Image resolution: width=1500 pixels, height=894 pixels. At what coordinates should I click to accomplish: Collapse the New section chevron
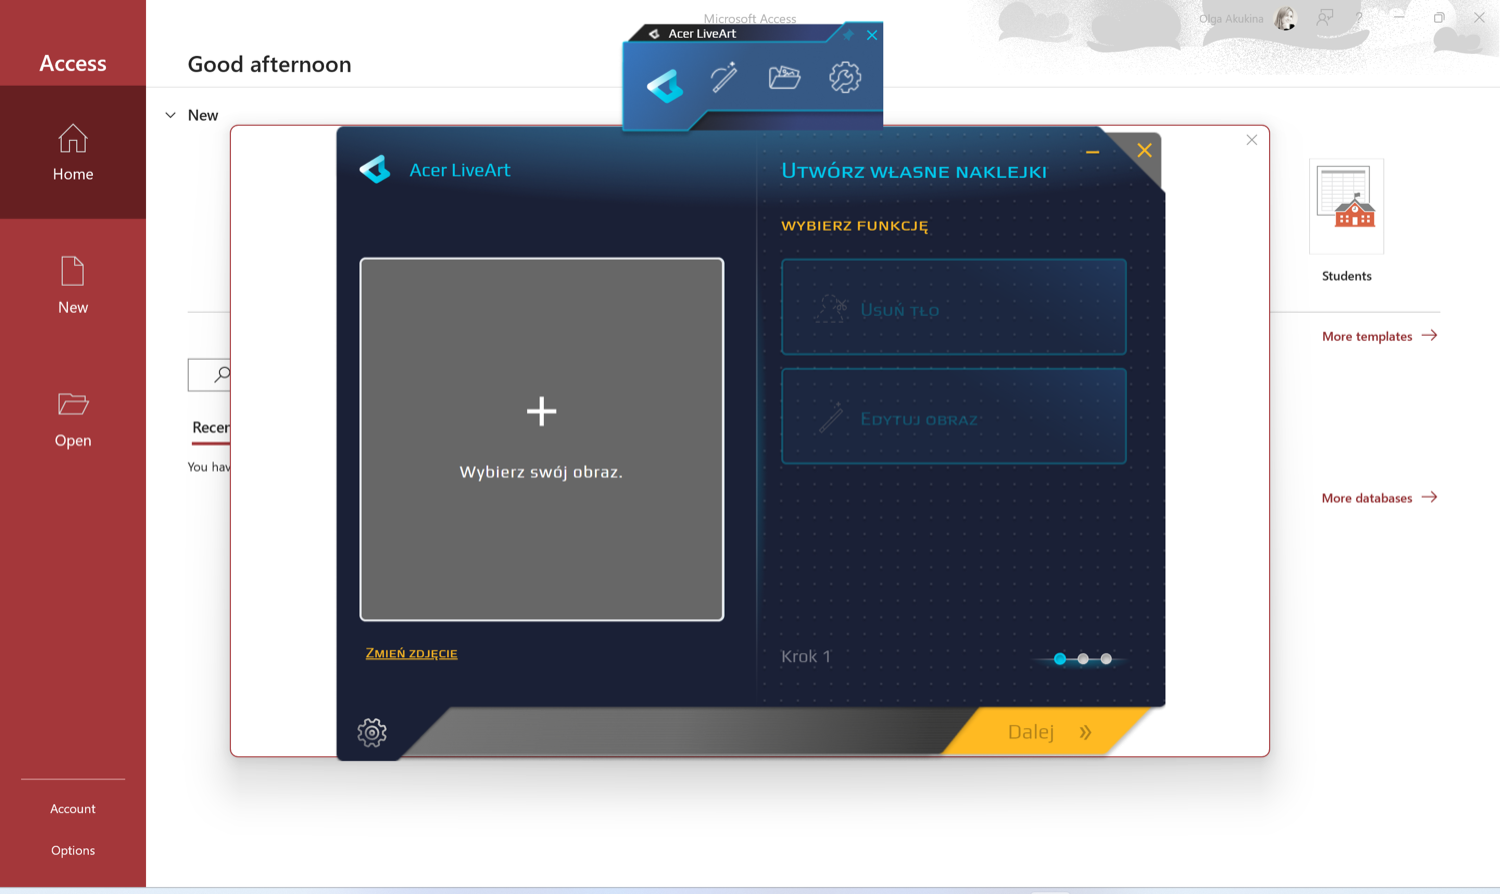171,115
